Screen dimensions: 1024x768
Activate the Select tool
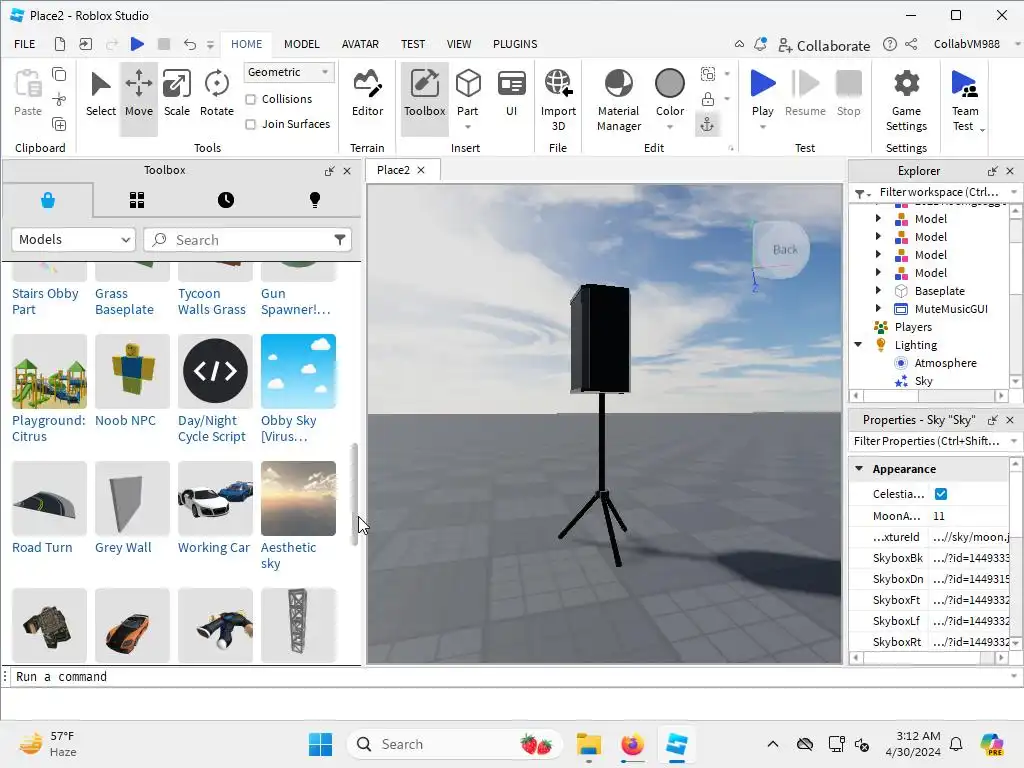coord(101,95)
